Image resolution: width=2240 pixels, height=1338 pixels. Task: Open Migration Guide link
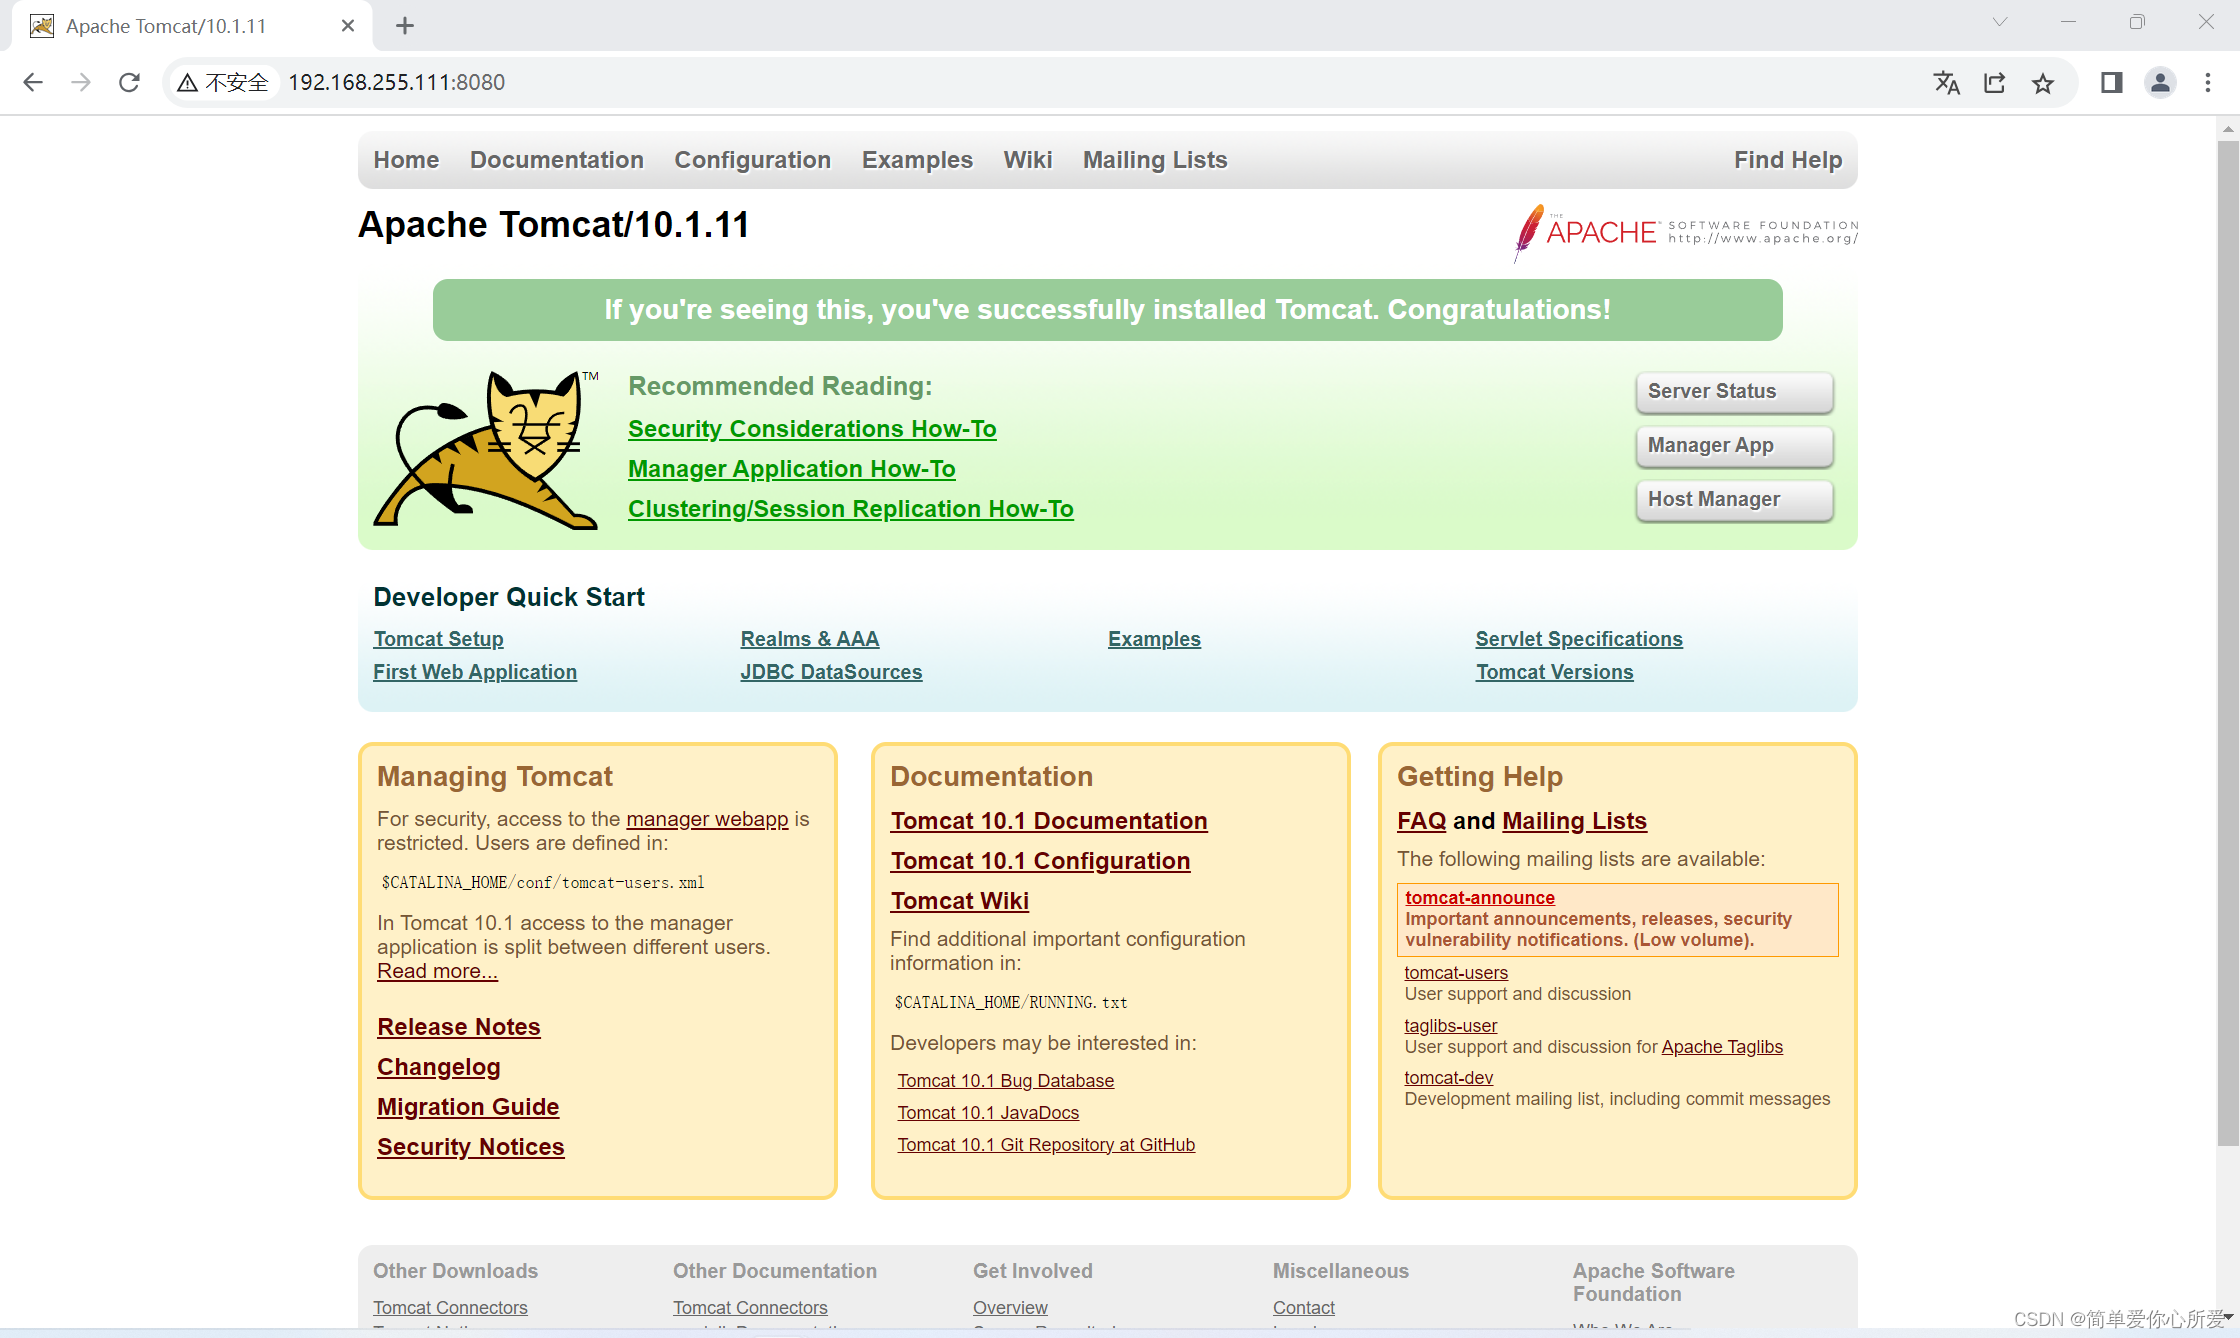click(468, 1107)
